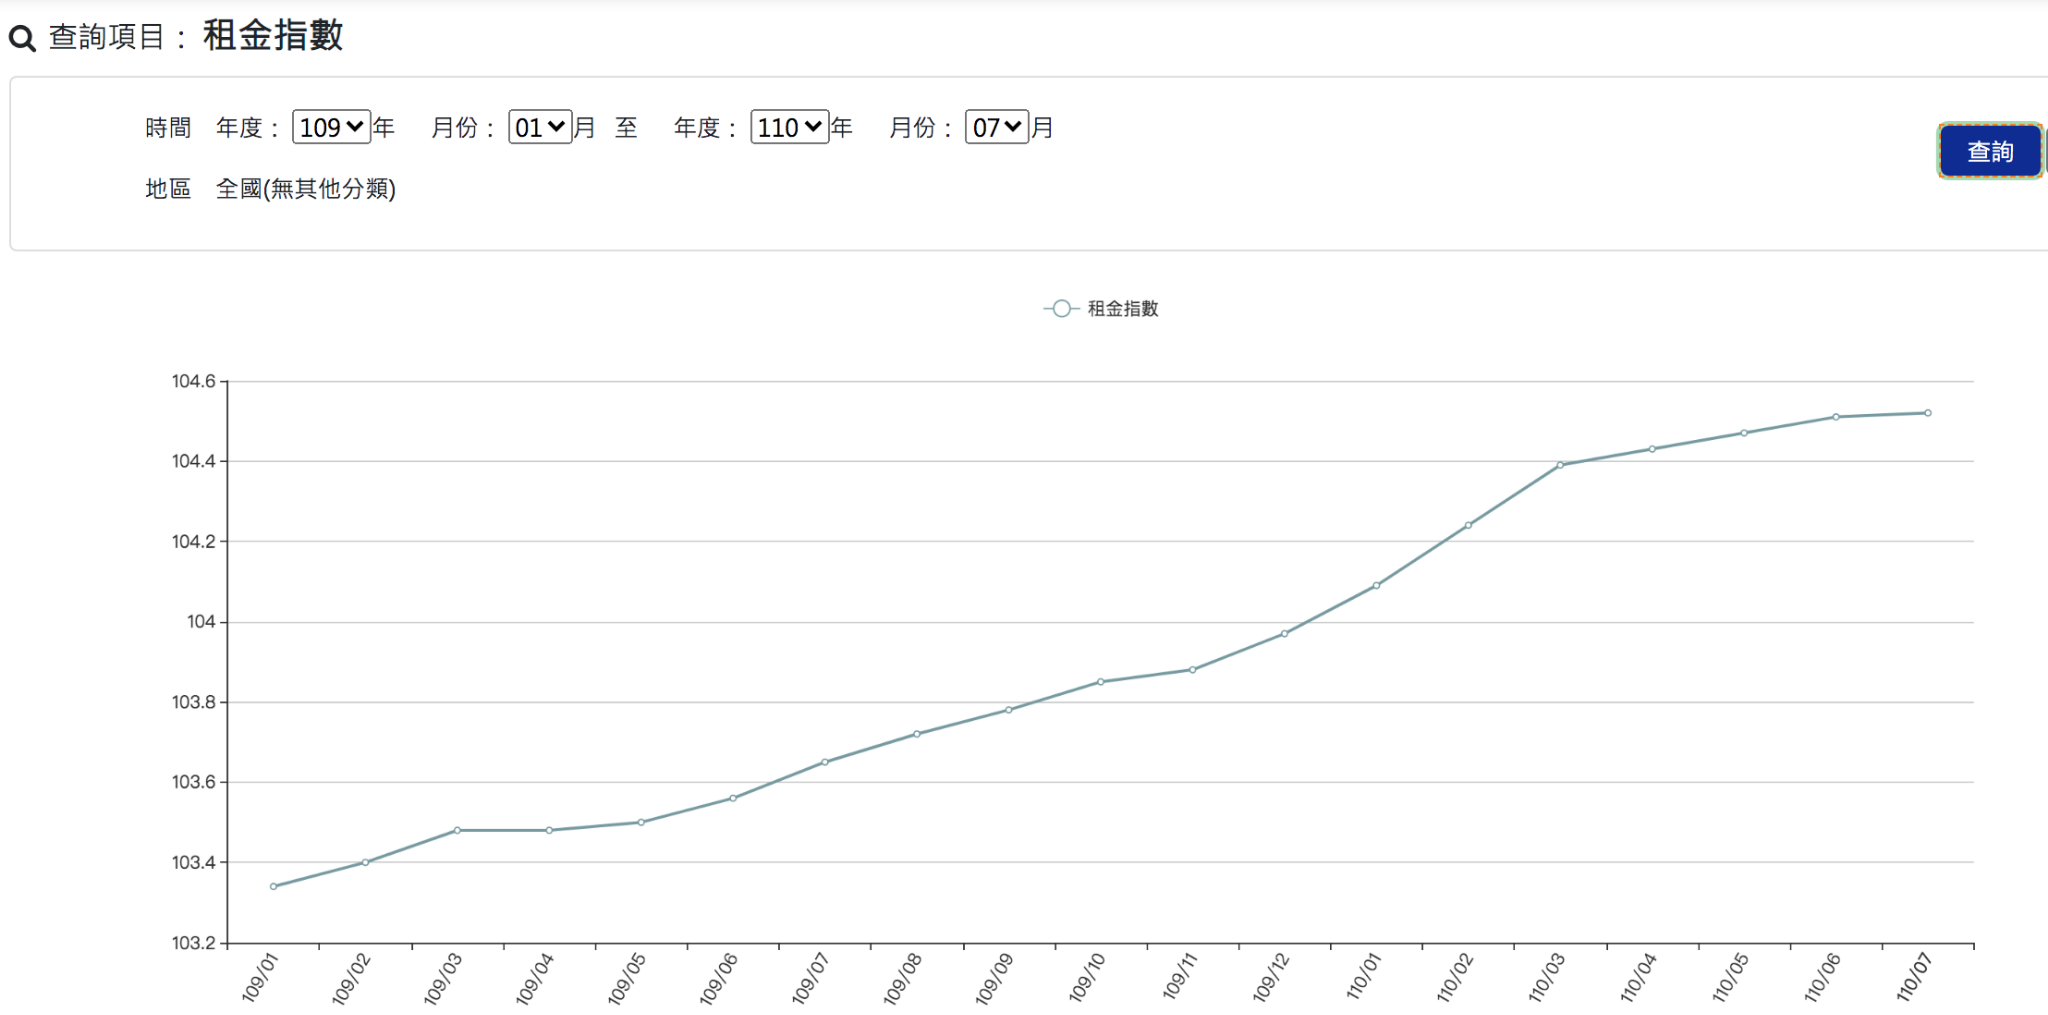The width and height of the screenshot is (2048, 1015).
Task: Click the 103.6 y-axis label
Action: click(x=194, y=782)
